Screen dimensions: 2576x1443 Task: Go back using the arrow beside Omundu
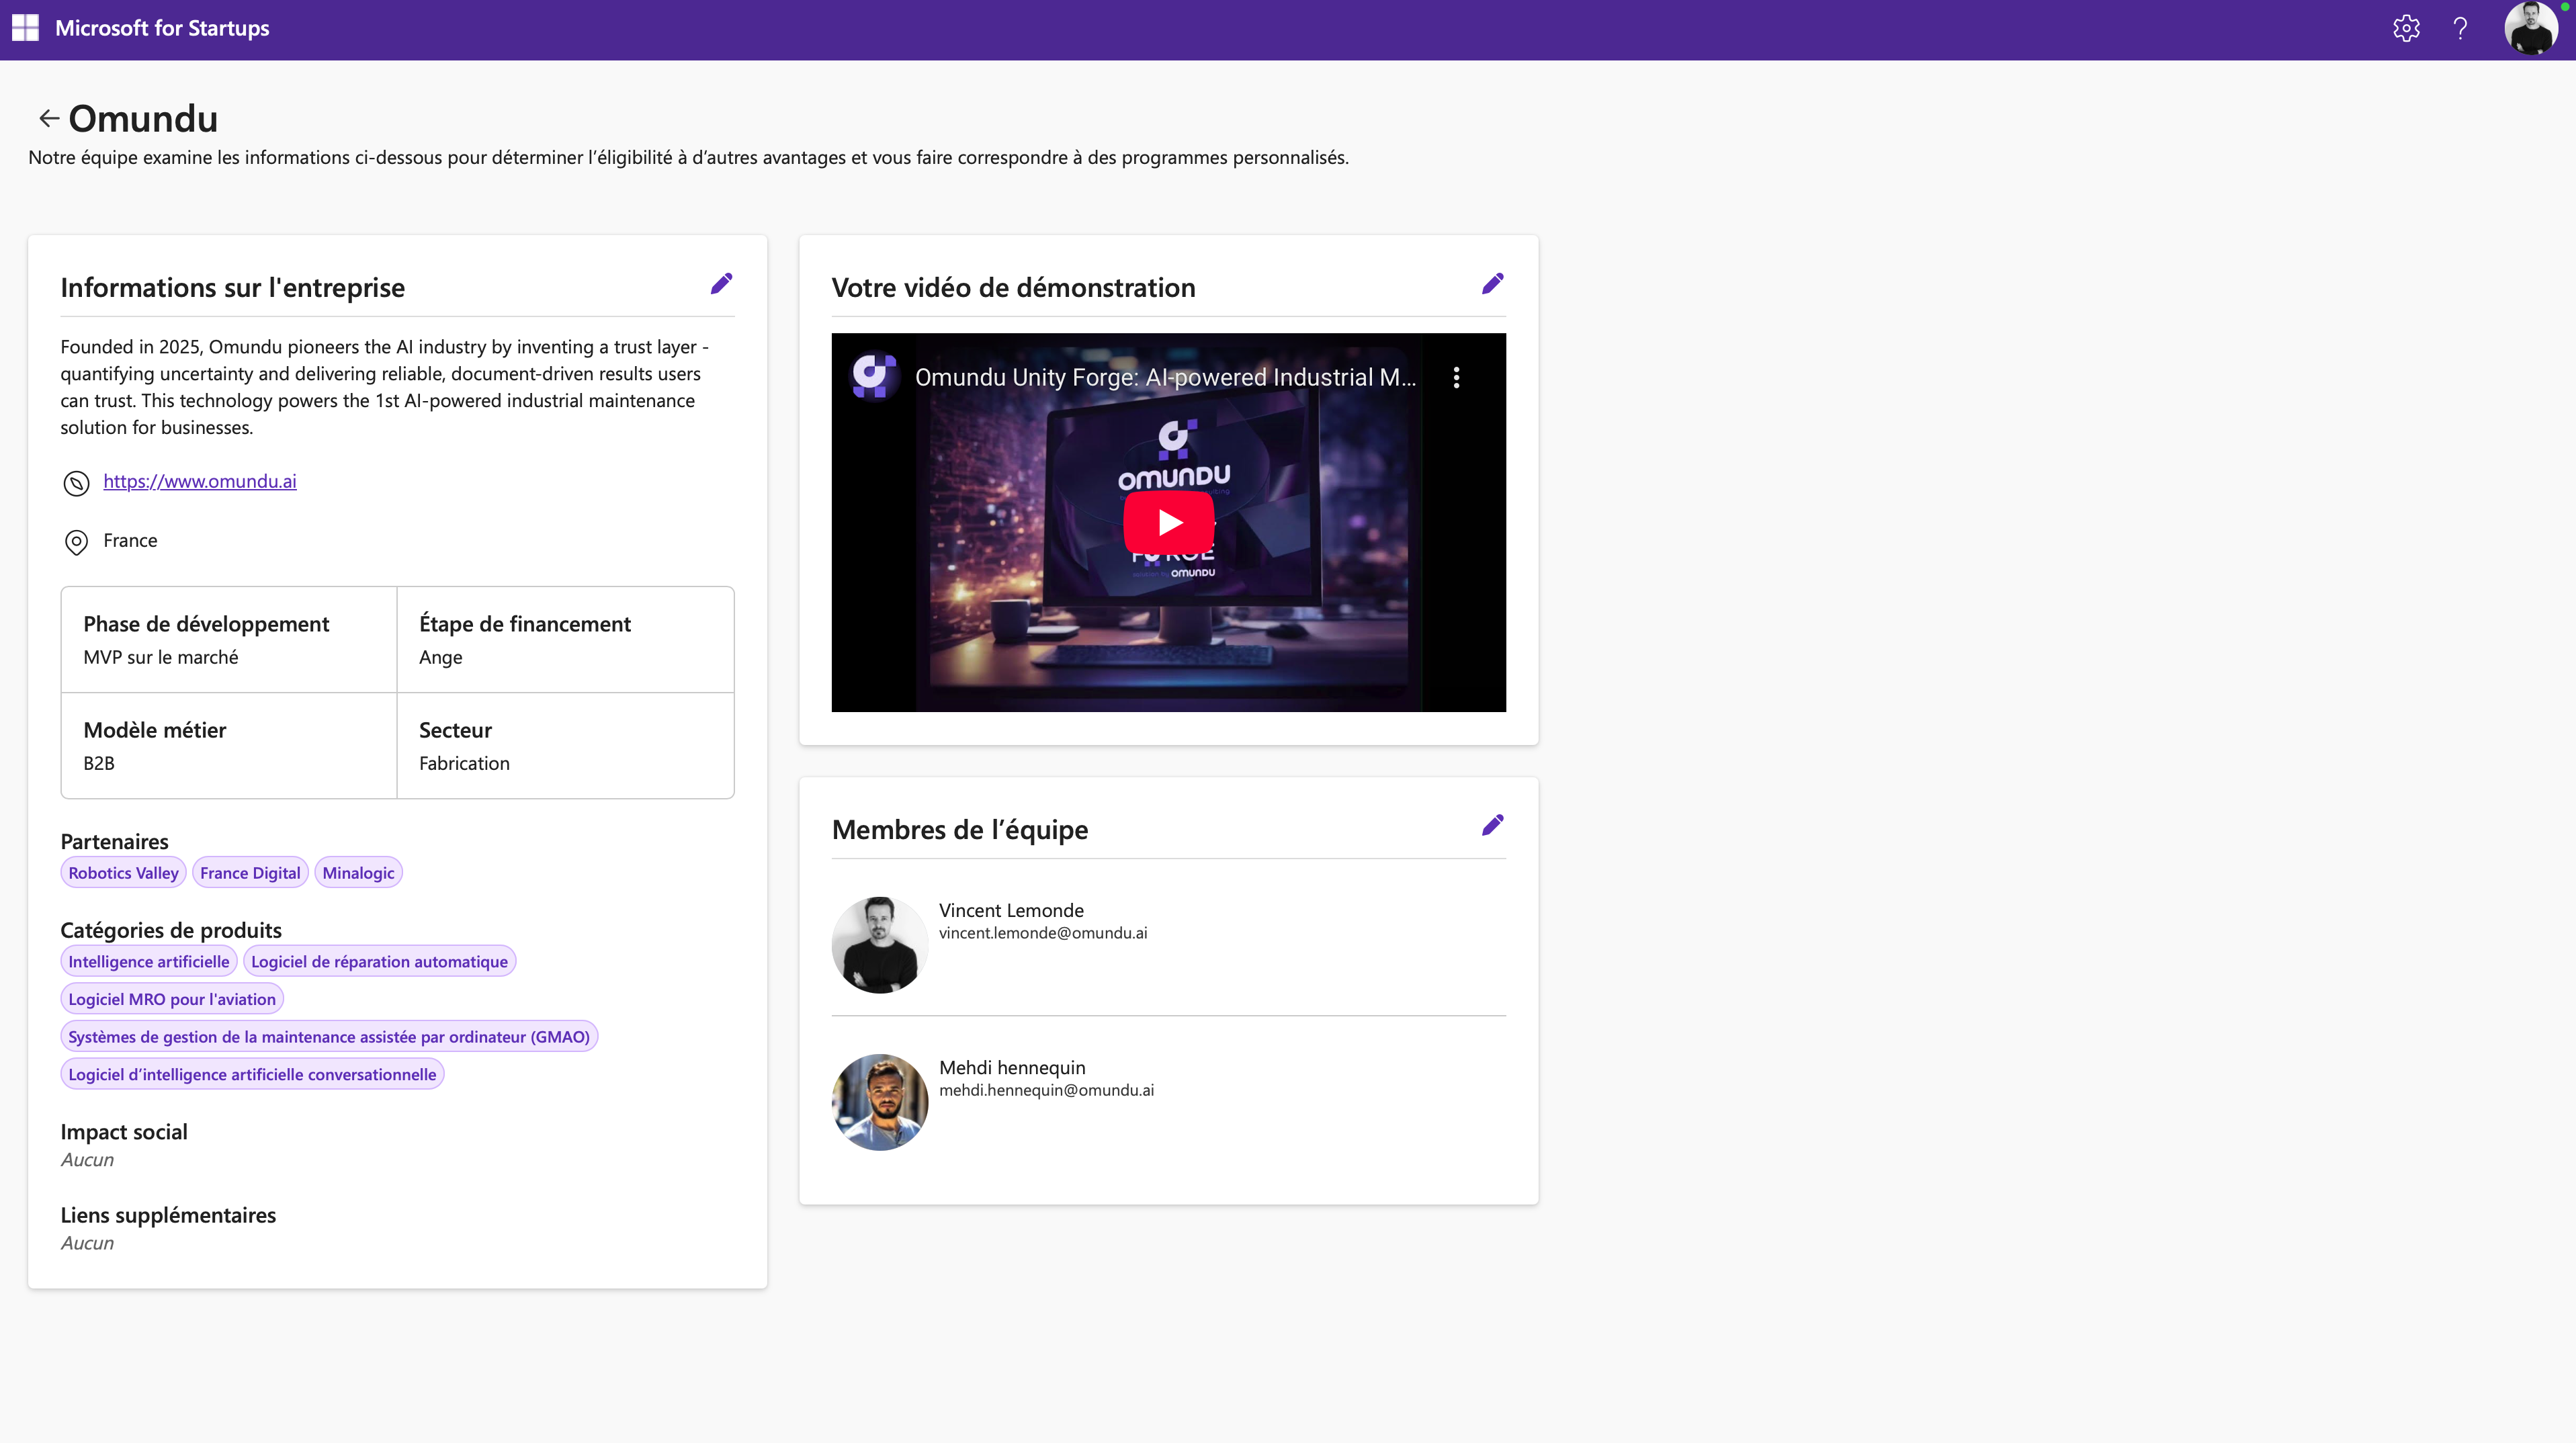(49, 119)
